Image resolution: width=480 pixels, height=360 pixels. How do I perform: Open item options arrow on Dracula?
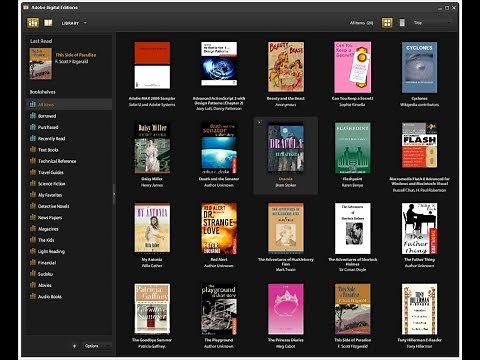[259, 123]
